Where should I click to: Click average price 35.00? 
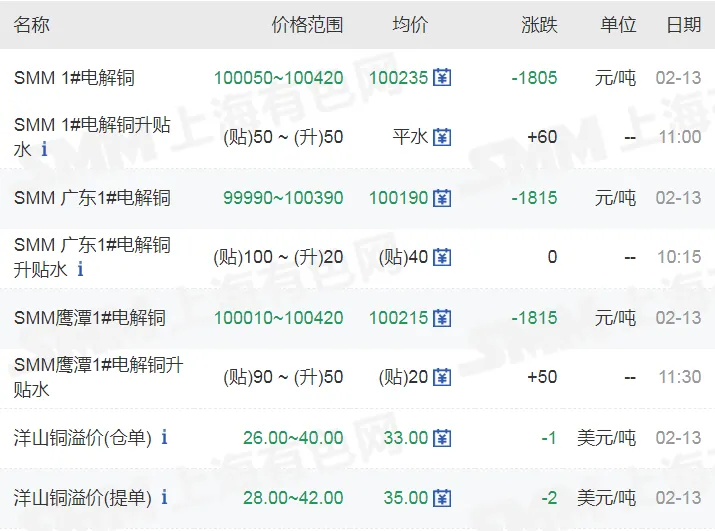(x=406, y=498)
